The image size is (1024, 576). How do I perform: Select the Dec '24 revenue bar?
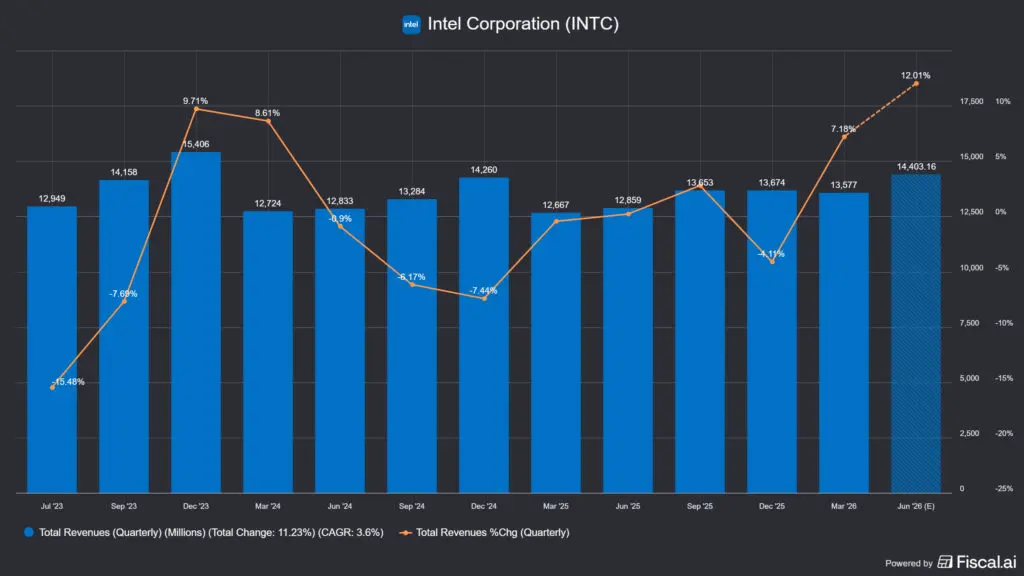[484, 335]
